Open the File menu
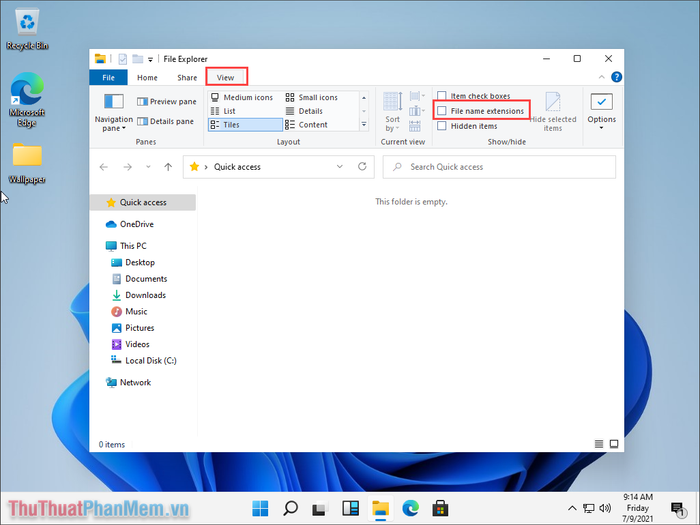The height and width of the screenshot is (525, 700). click(108, 77)
